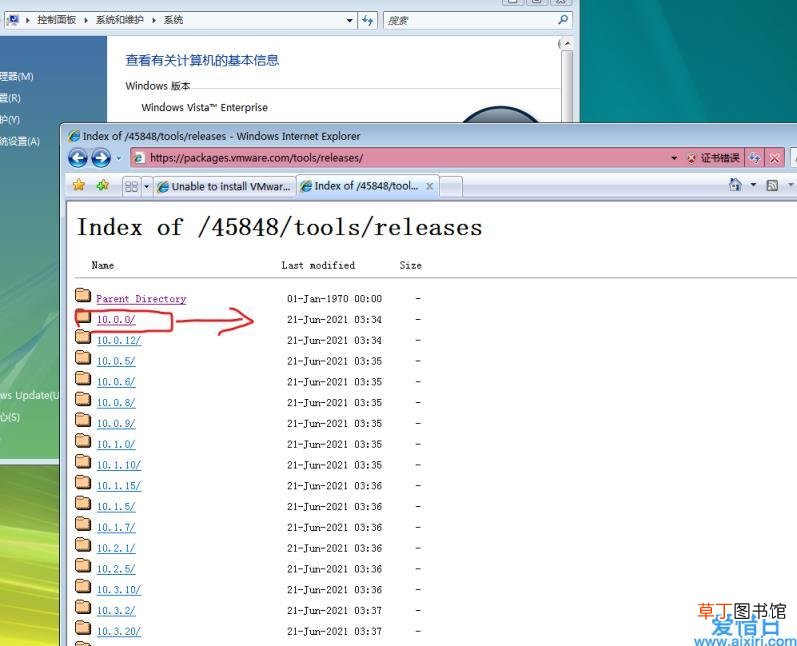Click the 'Windows Vista™ Enterprise' text
The width and height of the screenshot is (797, 646).
tap(204, 107)
